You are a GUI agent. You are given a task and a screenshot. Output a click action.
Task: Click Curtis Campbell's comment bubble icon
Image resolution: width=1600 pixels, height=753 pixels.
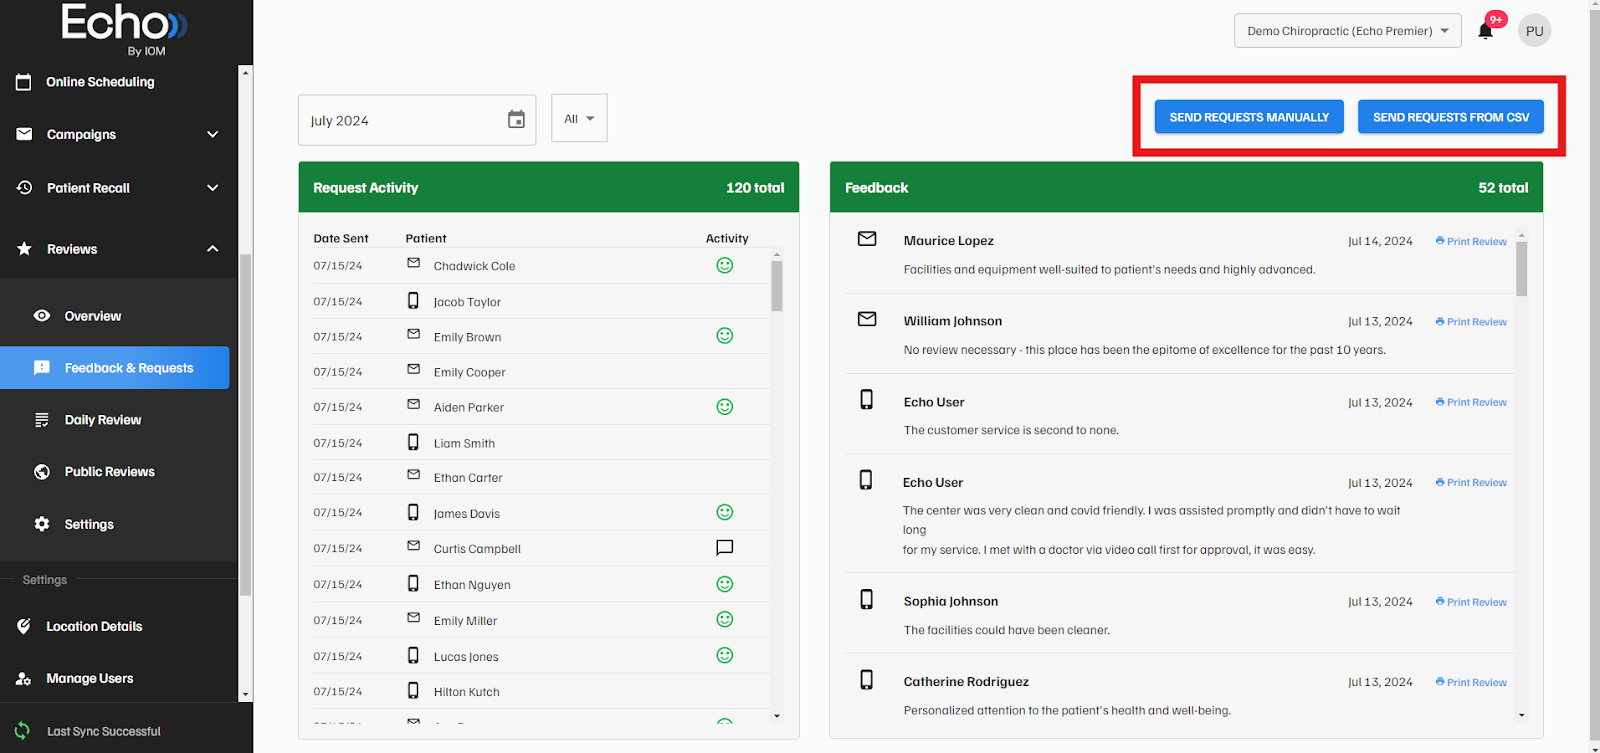pyautogui.click(x=725, y=548)
